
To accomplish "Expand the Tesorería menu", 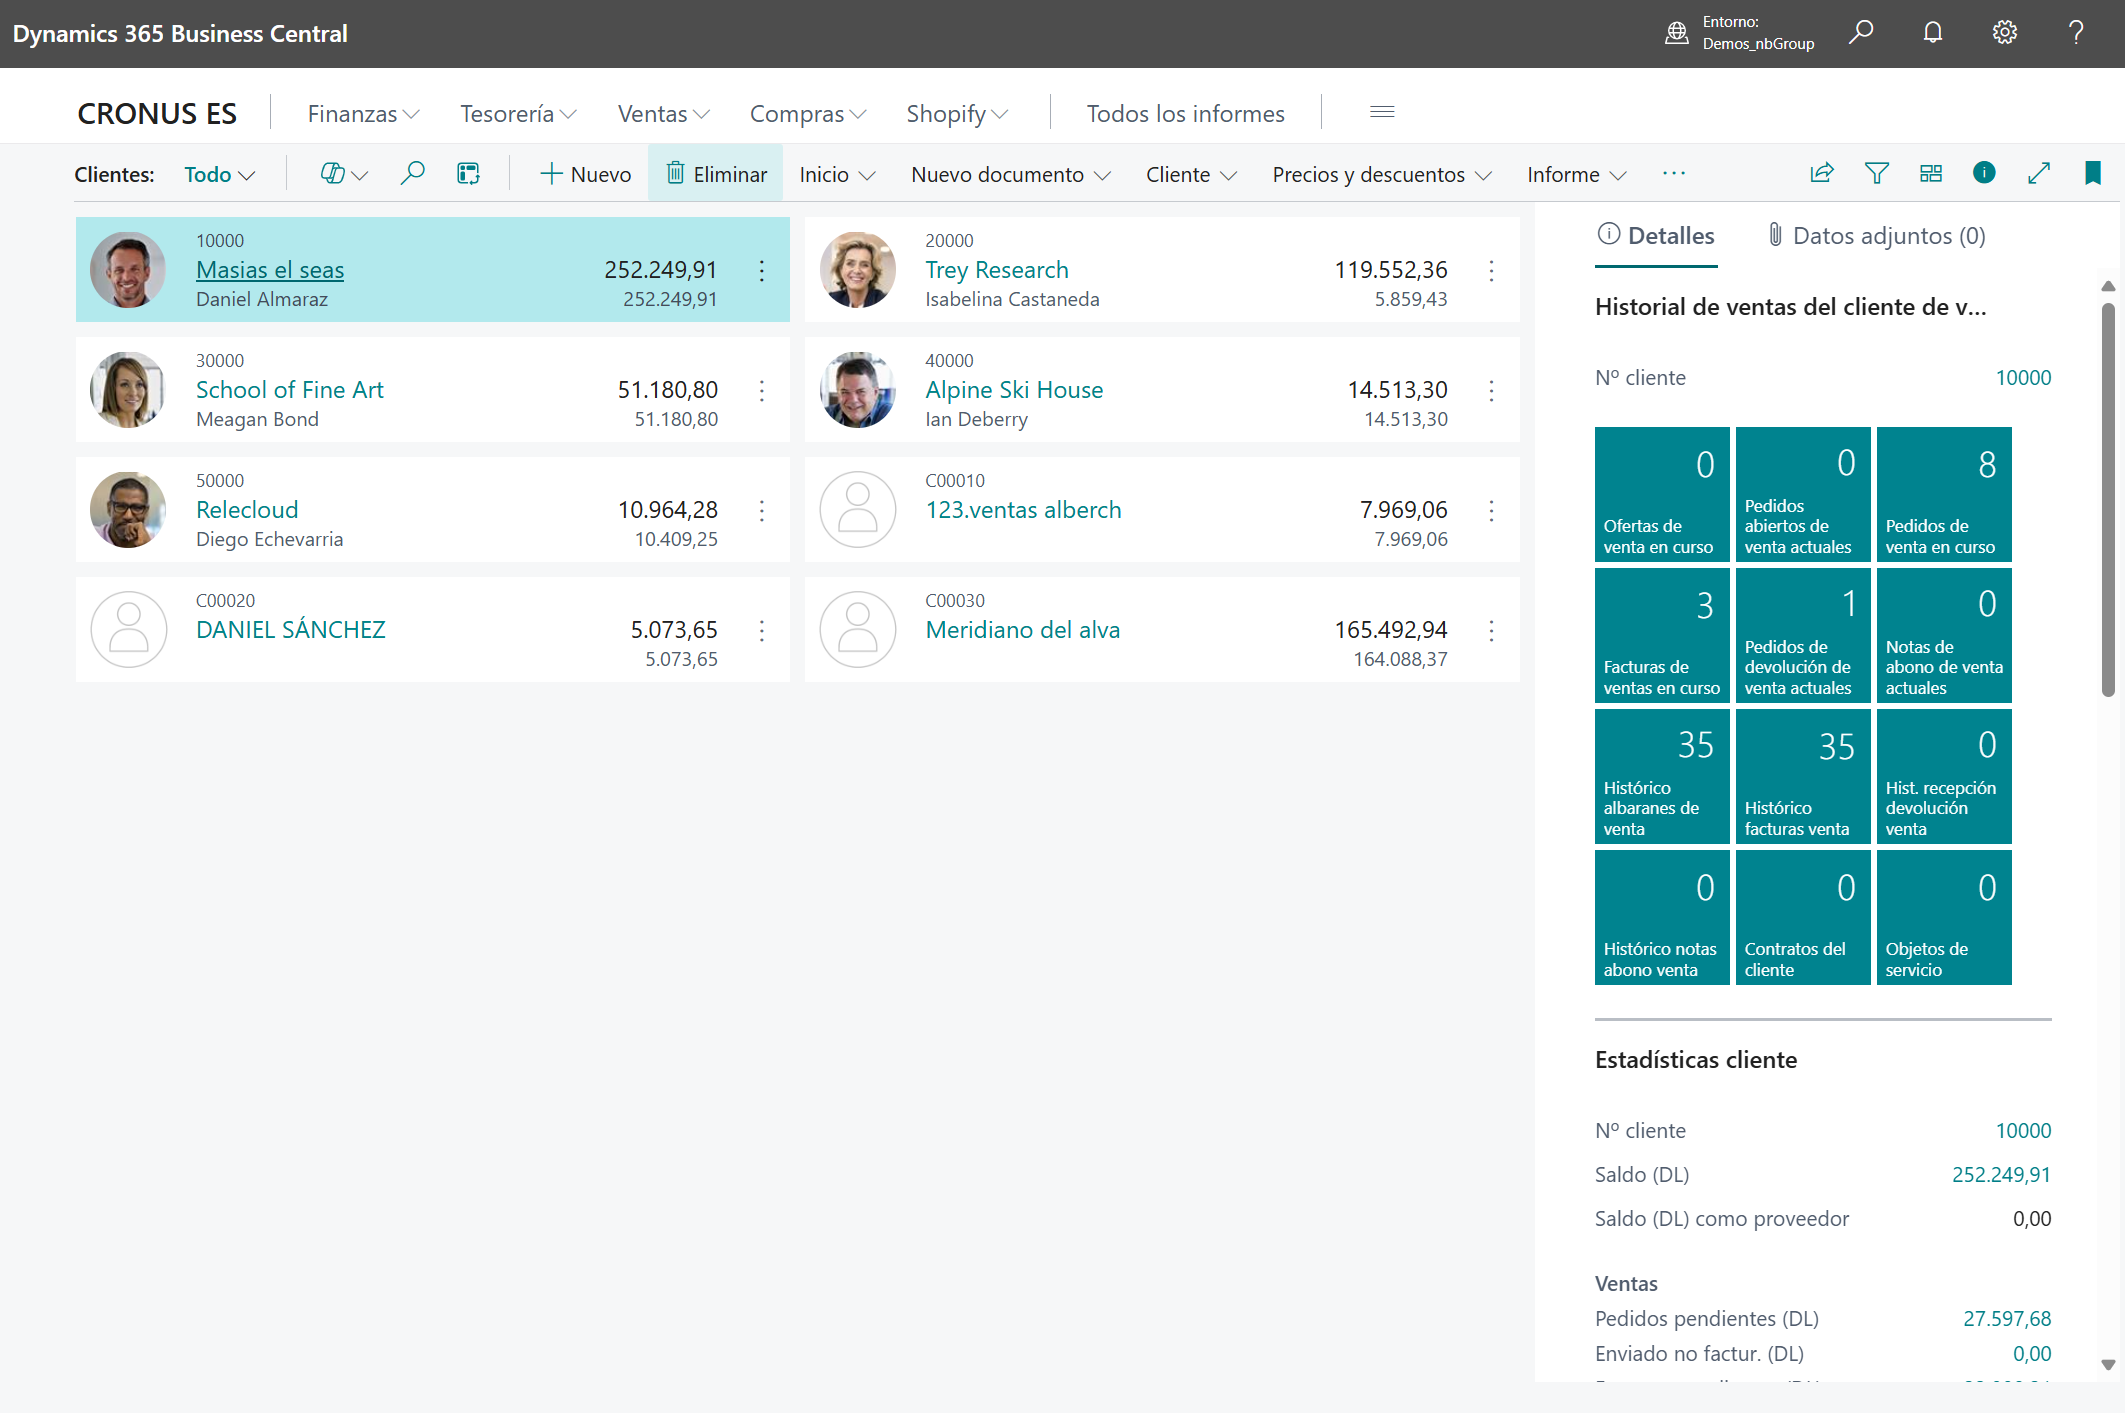I will click(518, 114).
